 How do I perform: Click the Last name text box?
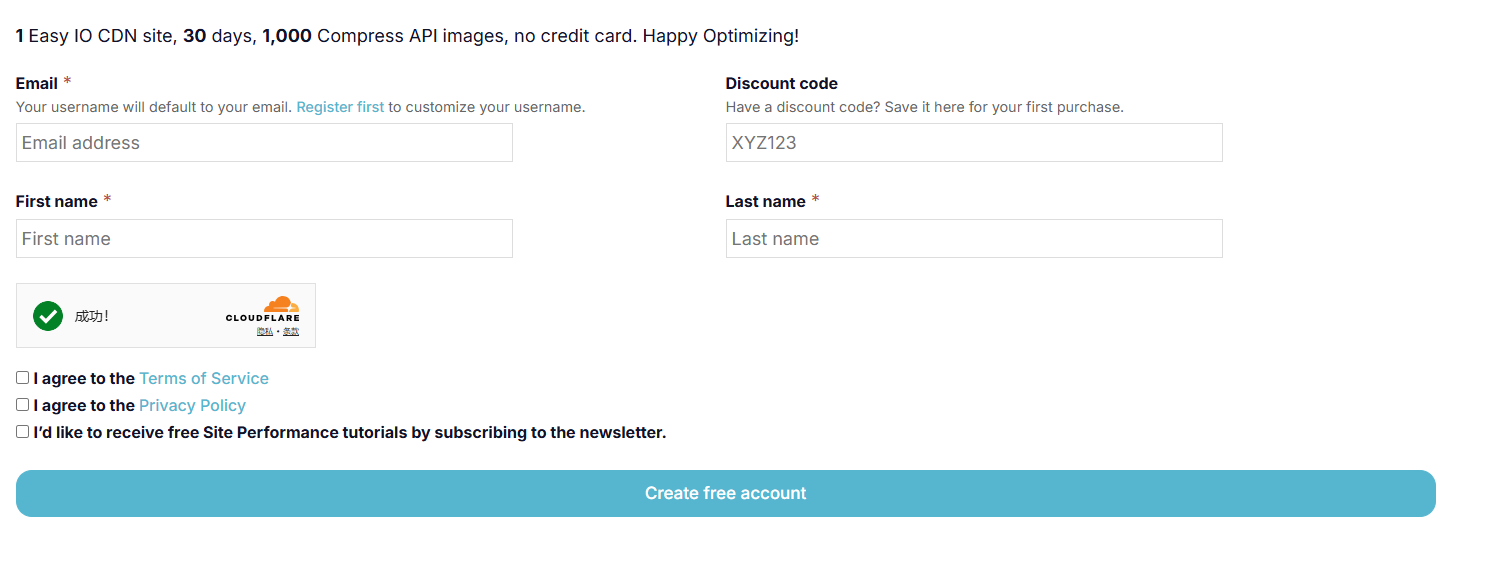(x=973, y=239)
